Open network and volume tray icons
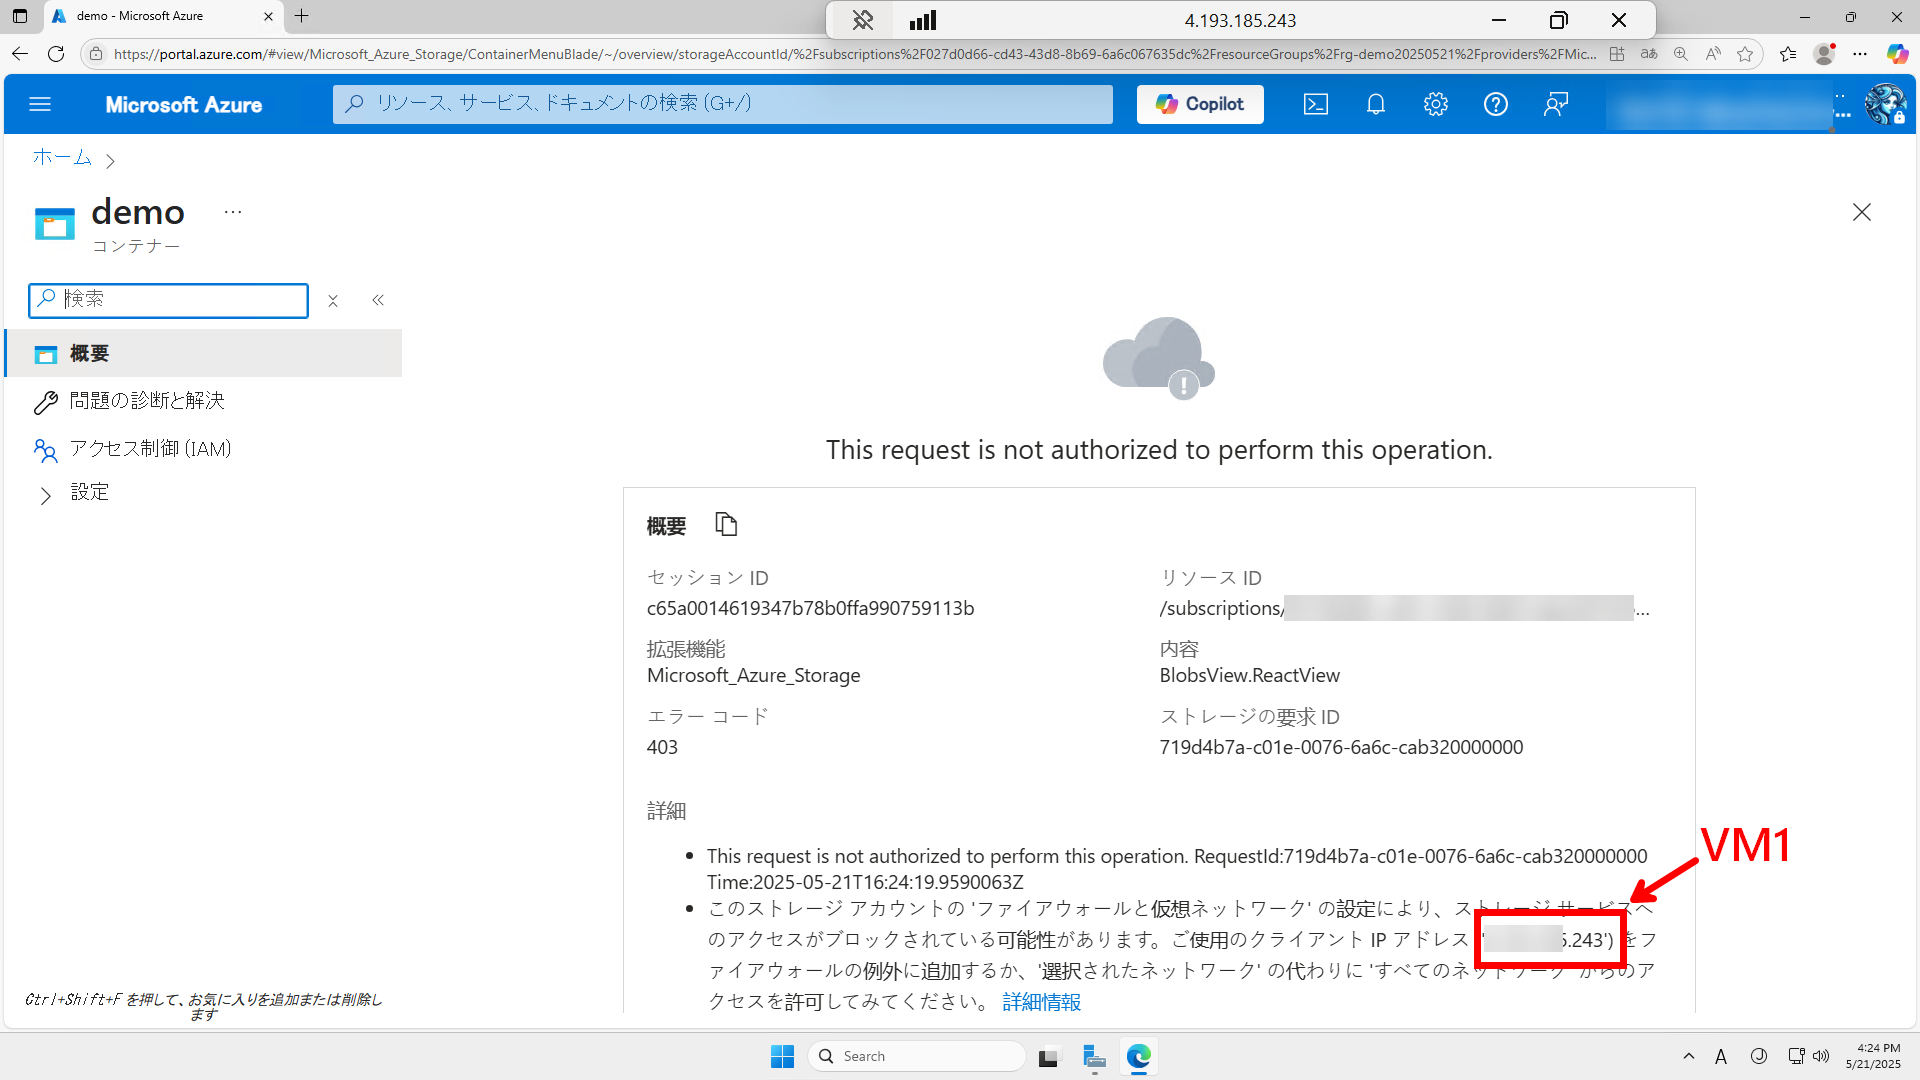Screen dimensions: 1920x1080 point(1809,1056)
